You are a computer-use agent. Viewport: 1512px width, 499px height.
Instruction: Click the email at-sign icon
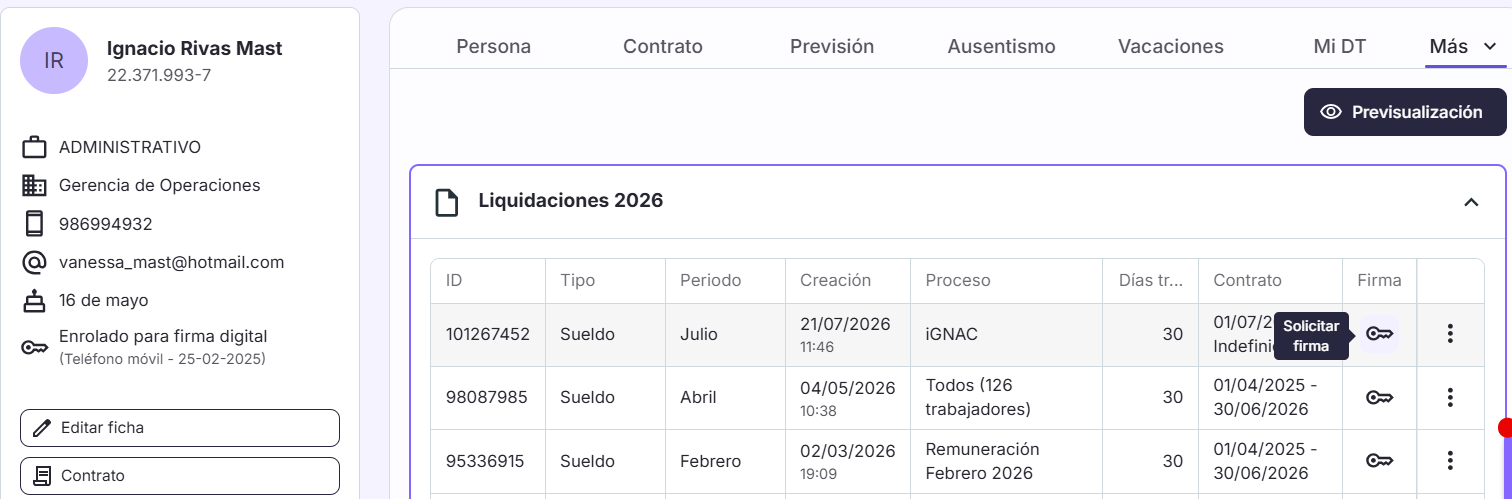coord(34,262)
